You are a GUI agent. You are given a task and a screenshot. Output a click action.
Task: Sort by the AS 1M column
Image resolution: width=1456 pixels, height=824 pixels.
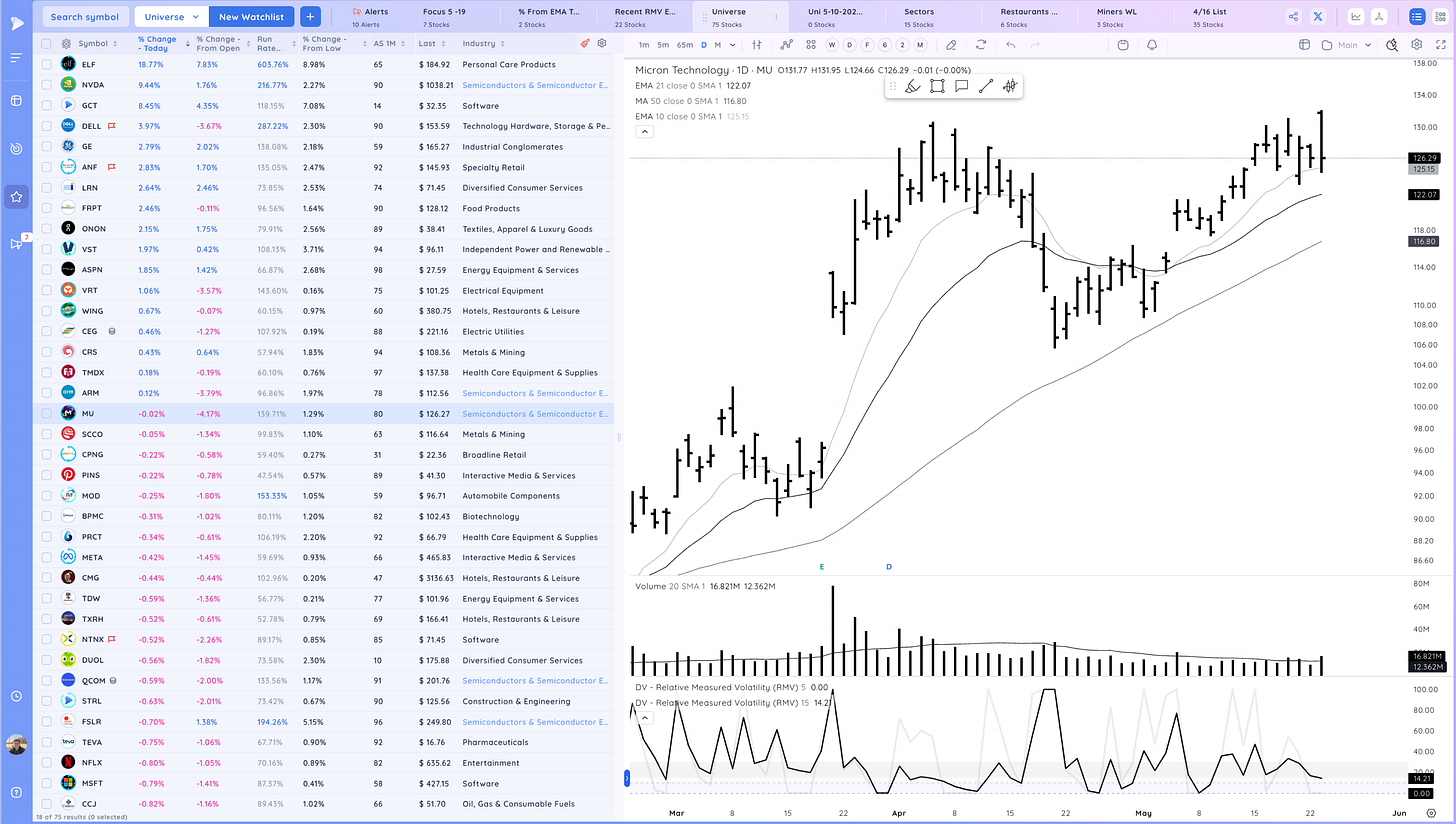tap(388, 44)
